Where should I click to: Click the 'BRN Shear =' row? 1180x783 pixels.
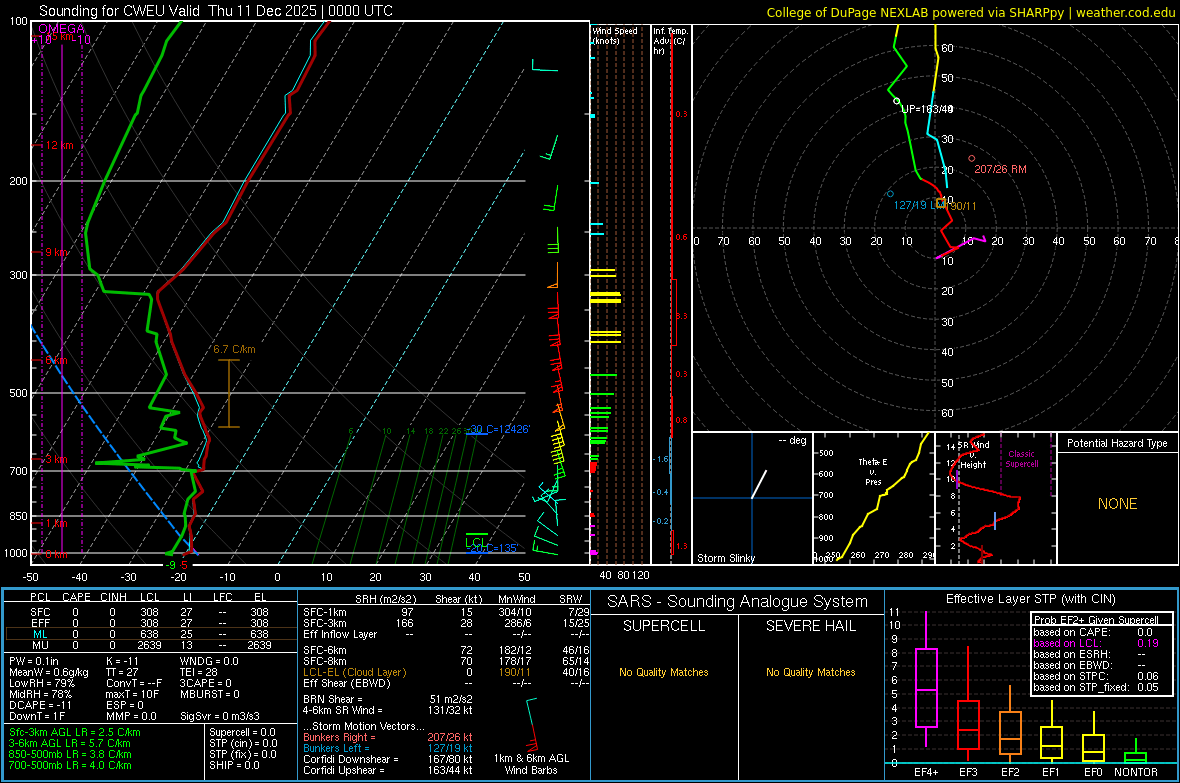click(x=388, y=699)
